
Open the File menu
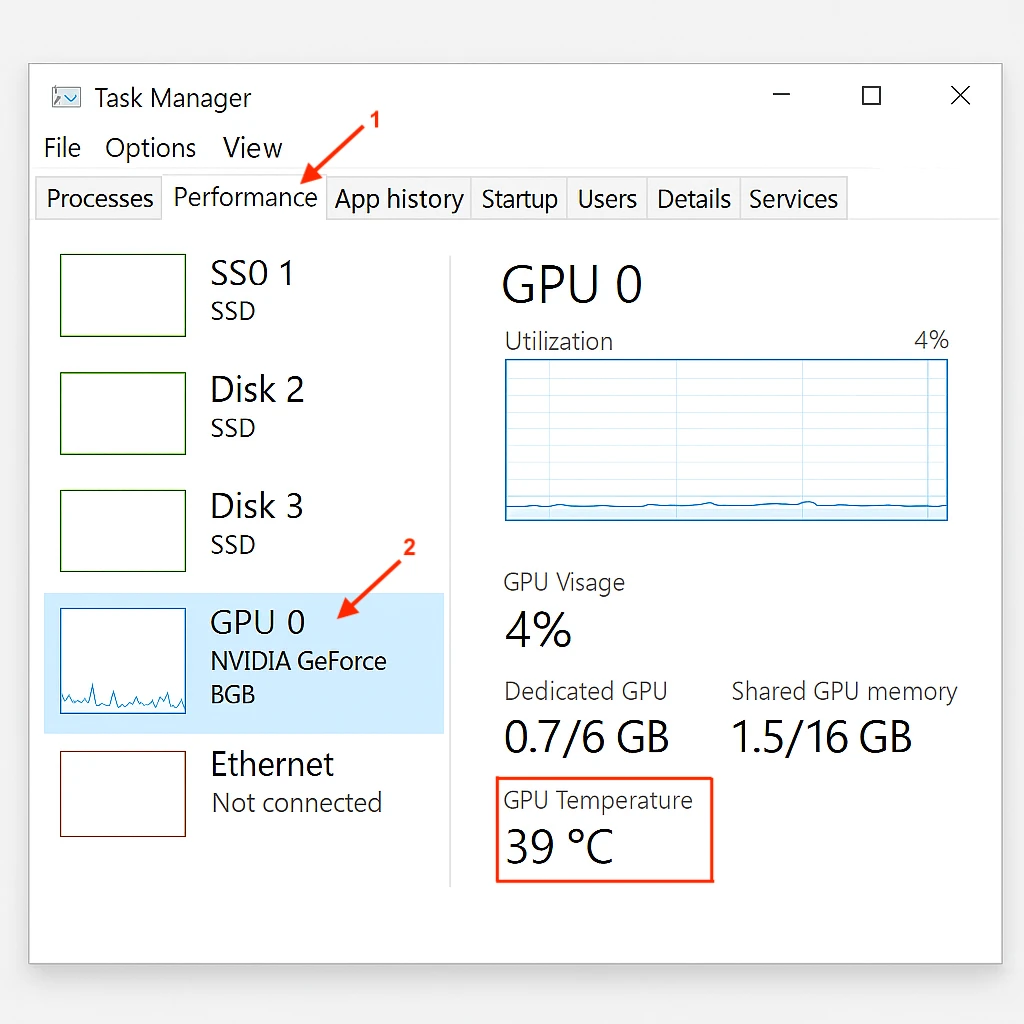(x=62, y=148)
